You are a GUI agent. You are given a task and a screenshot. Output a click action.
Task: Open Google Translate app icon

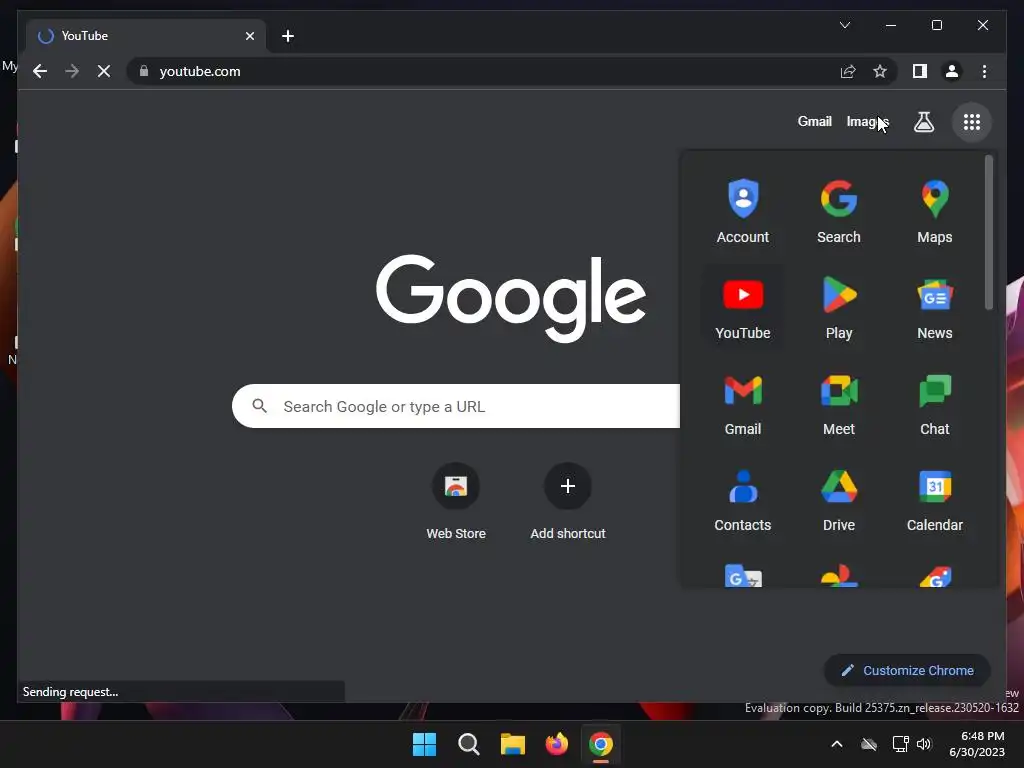743,575
